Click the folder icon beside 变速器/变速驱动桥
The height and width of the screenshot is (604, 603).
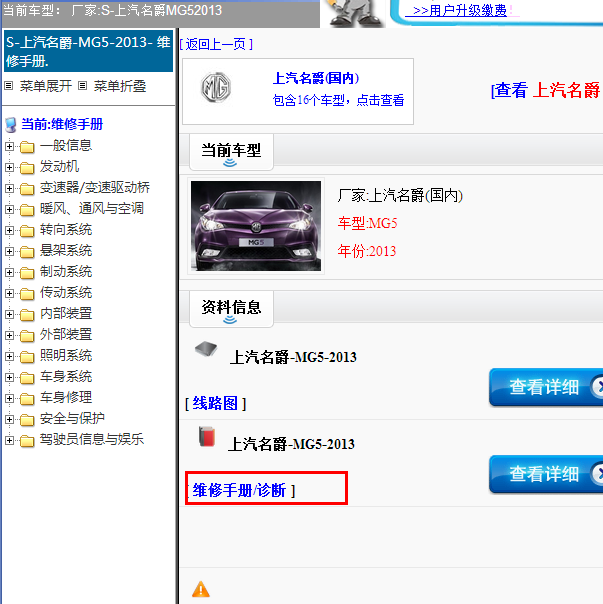coord(27,189)
